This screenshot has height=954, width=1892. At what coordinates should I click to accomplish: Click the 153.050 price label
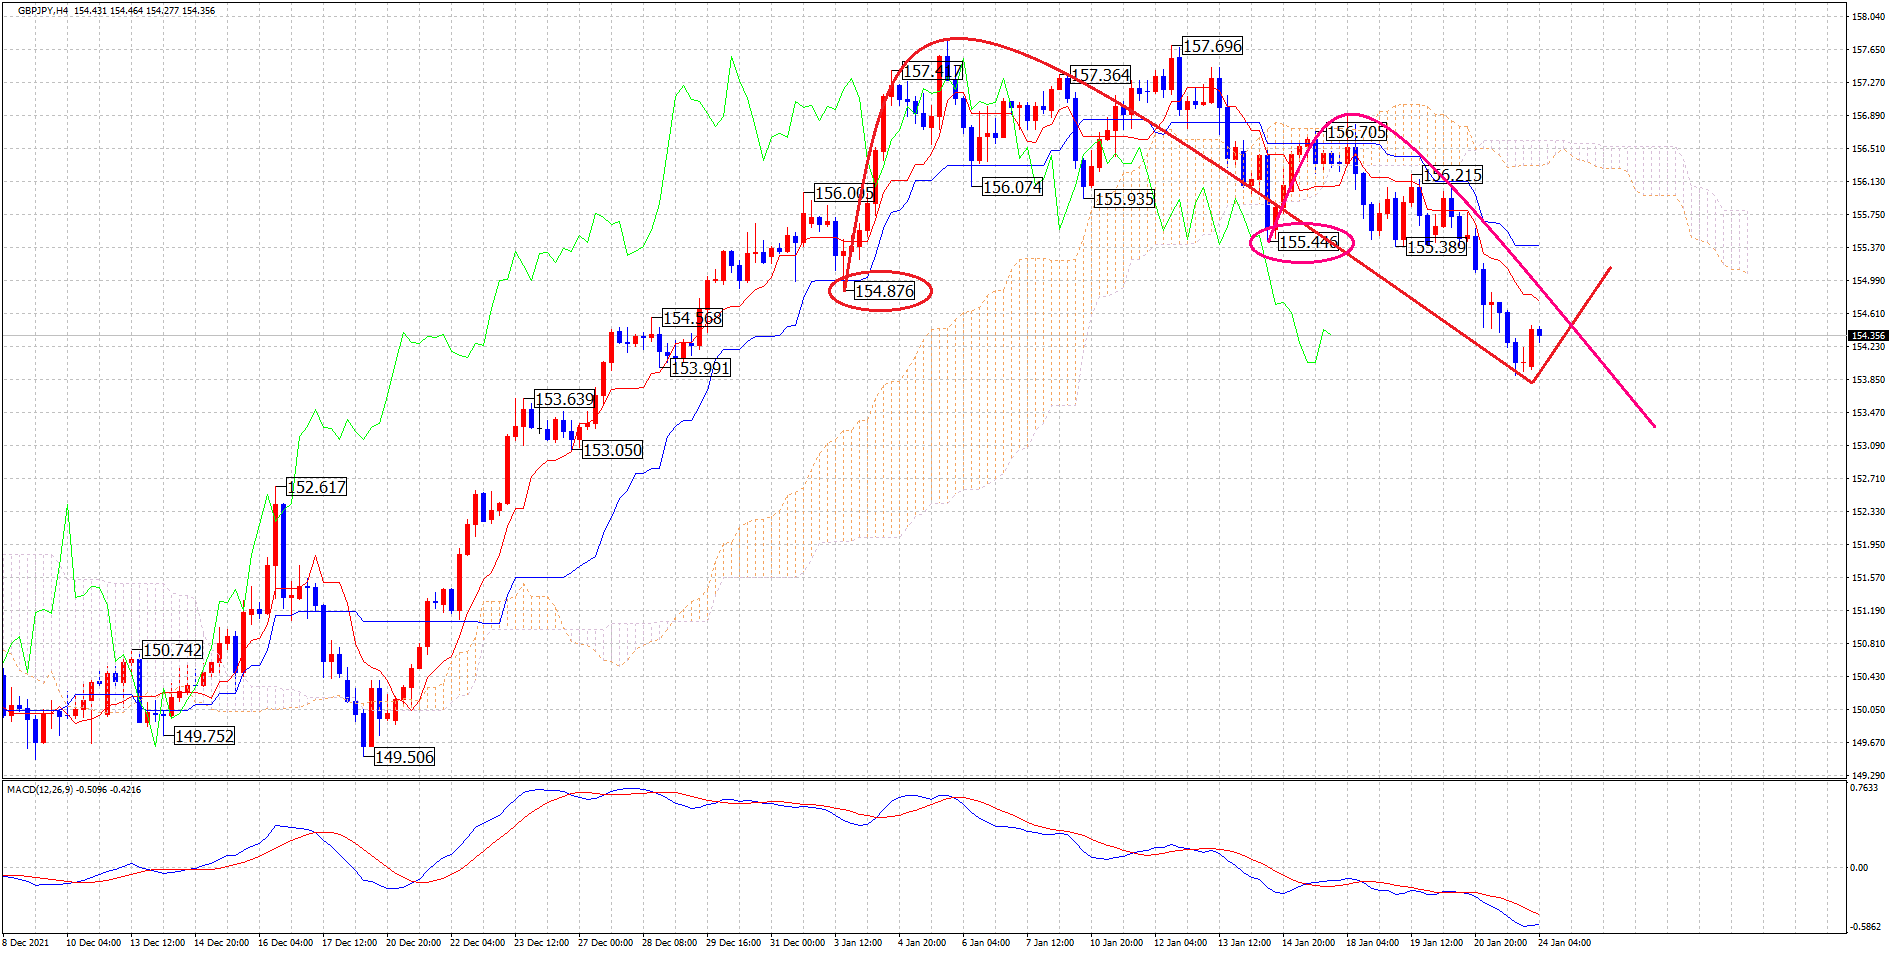[612, 450]
